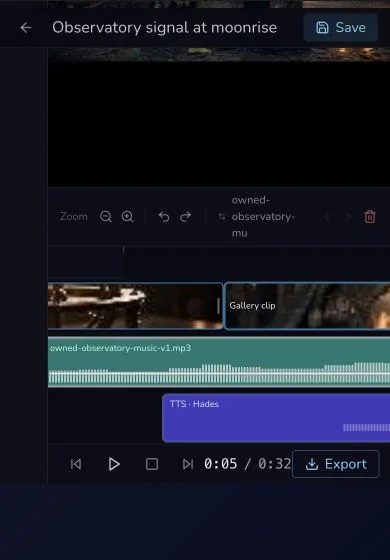Skip to start of timeline
This screenshot has width=390, height=560.
[76, 464]
